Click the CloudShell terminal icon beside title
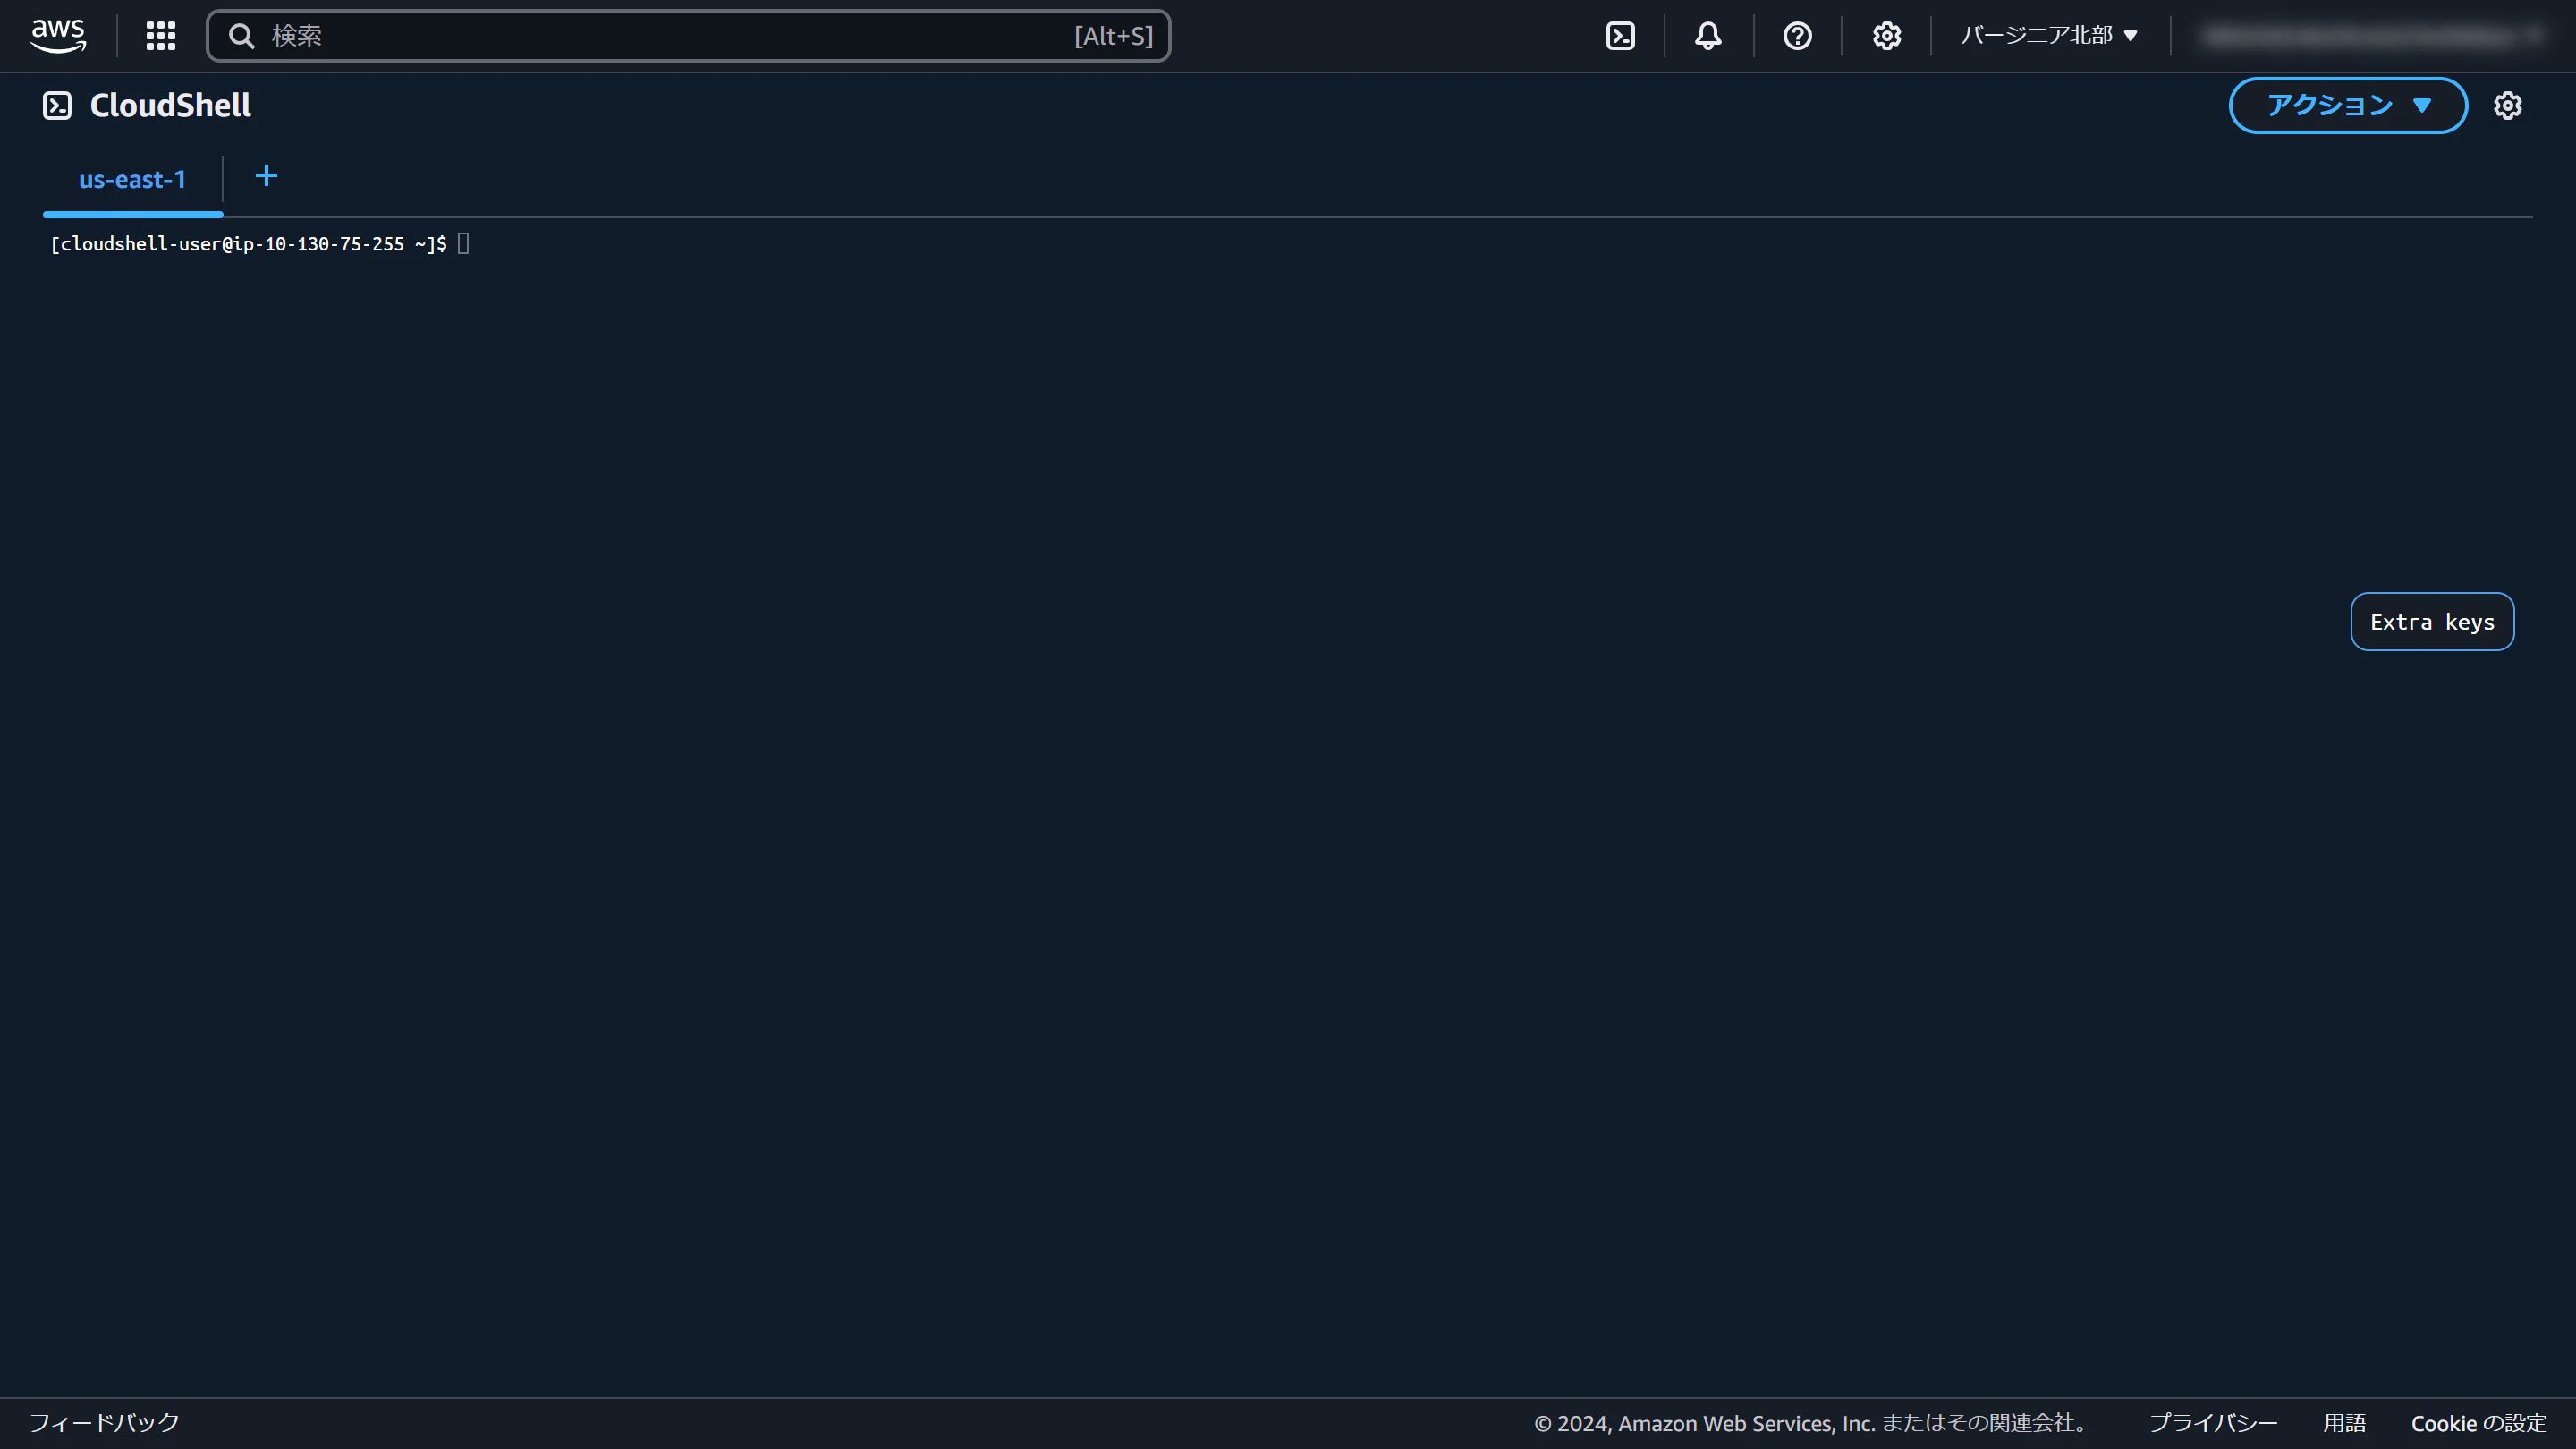 tap(57, 105)
